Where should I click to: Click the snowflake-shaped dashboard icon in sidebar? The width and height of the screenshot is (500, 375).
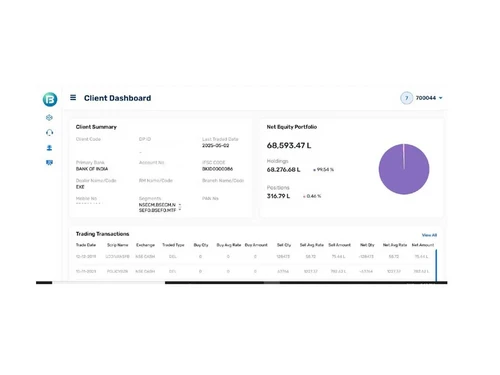coord(49,117)
